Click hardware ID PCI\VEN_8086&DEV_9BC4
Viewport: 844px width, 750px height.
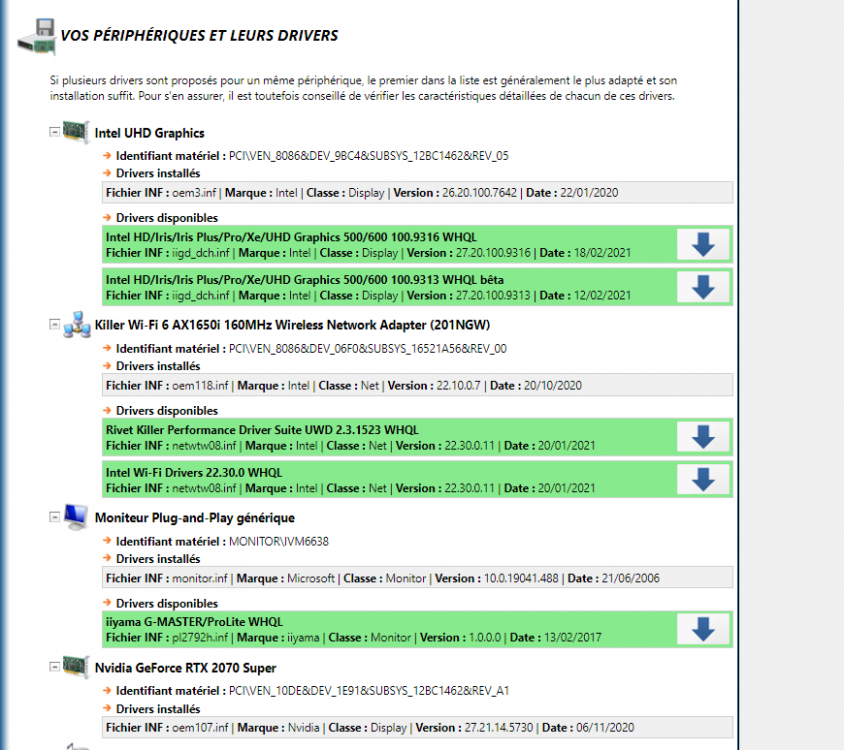point(369,156)
